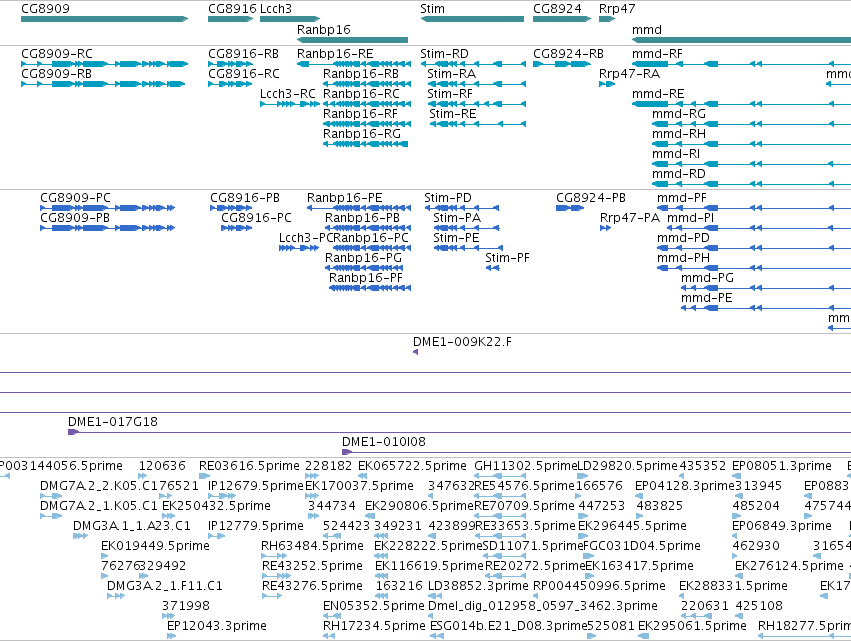Select the CG8909-PB protein label
This screenshot has width=851, height=641.
[x=75, y=218]
